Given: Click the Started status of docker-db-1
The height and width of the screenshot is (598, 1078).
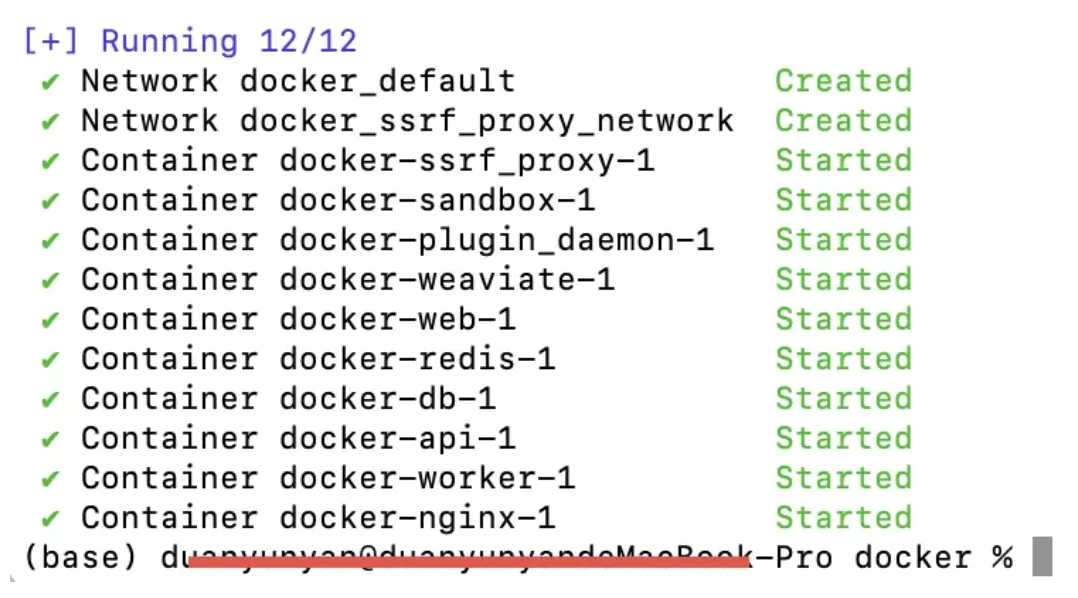Looking at the screenshot, I should [843, 399].
